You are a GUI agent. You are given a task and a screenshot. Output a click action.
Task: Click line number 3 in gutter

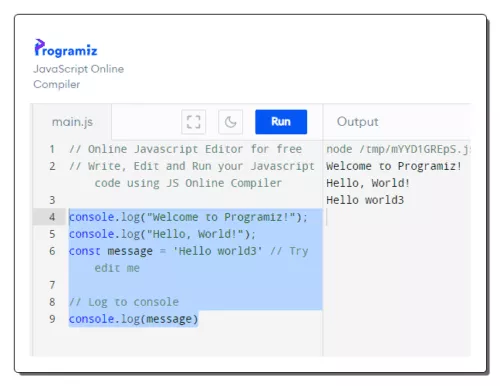click(x=52, y=200)
